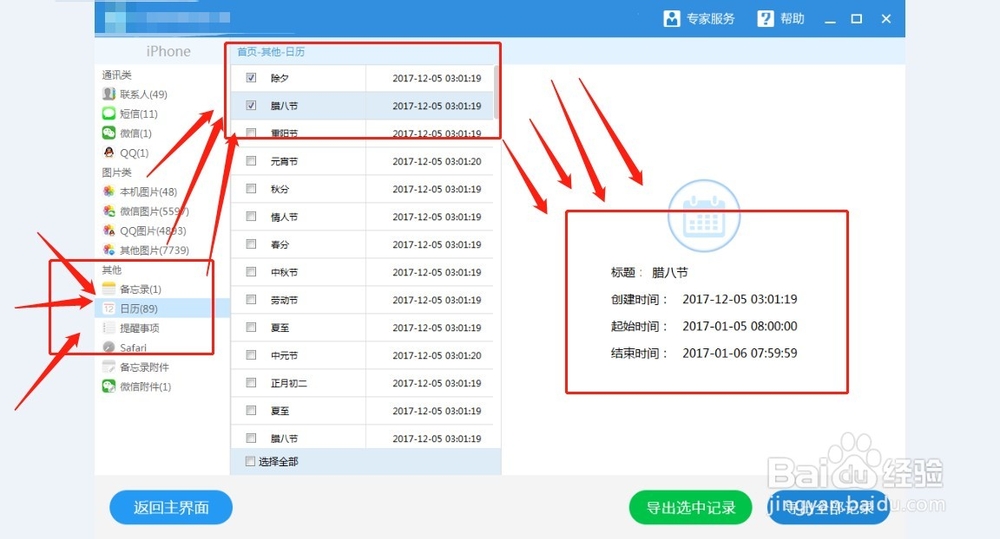The width and height of the screenshot is (1000, 539).
Task: Uncheck the 除夕 checkbox
Action: pyautogui.click(x=251, y=78)
